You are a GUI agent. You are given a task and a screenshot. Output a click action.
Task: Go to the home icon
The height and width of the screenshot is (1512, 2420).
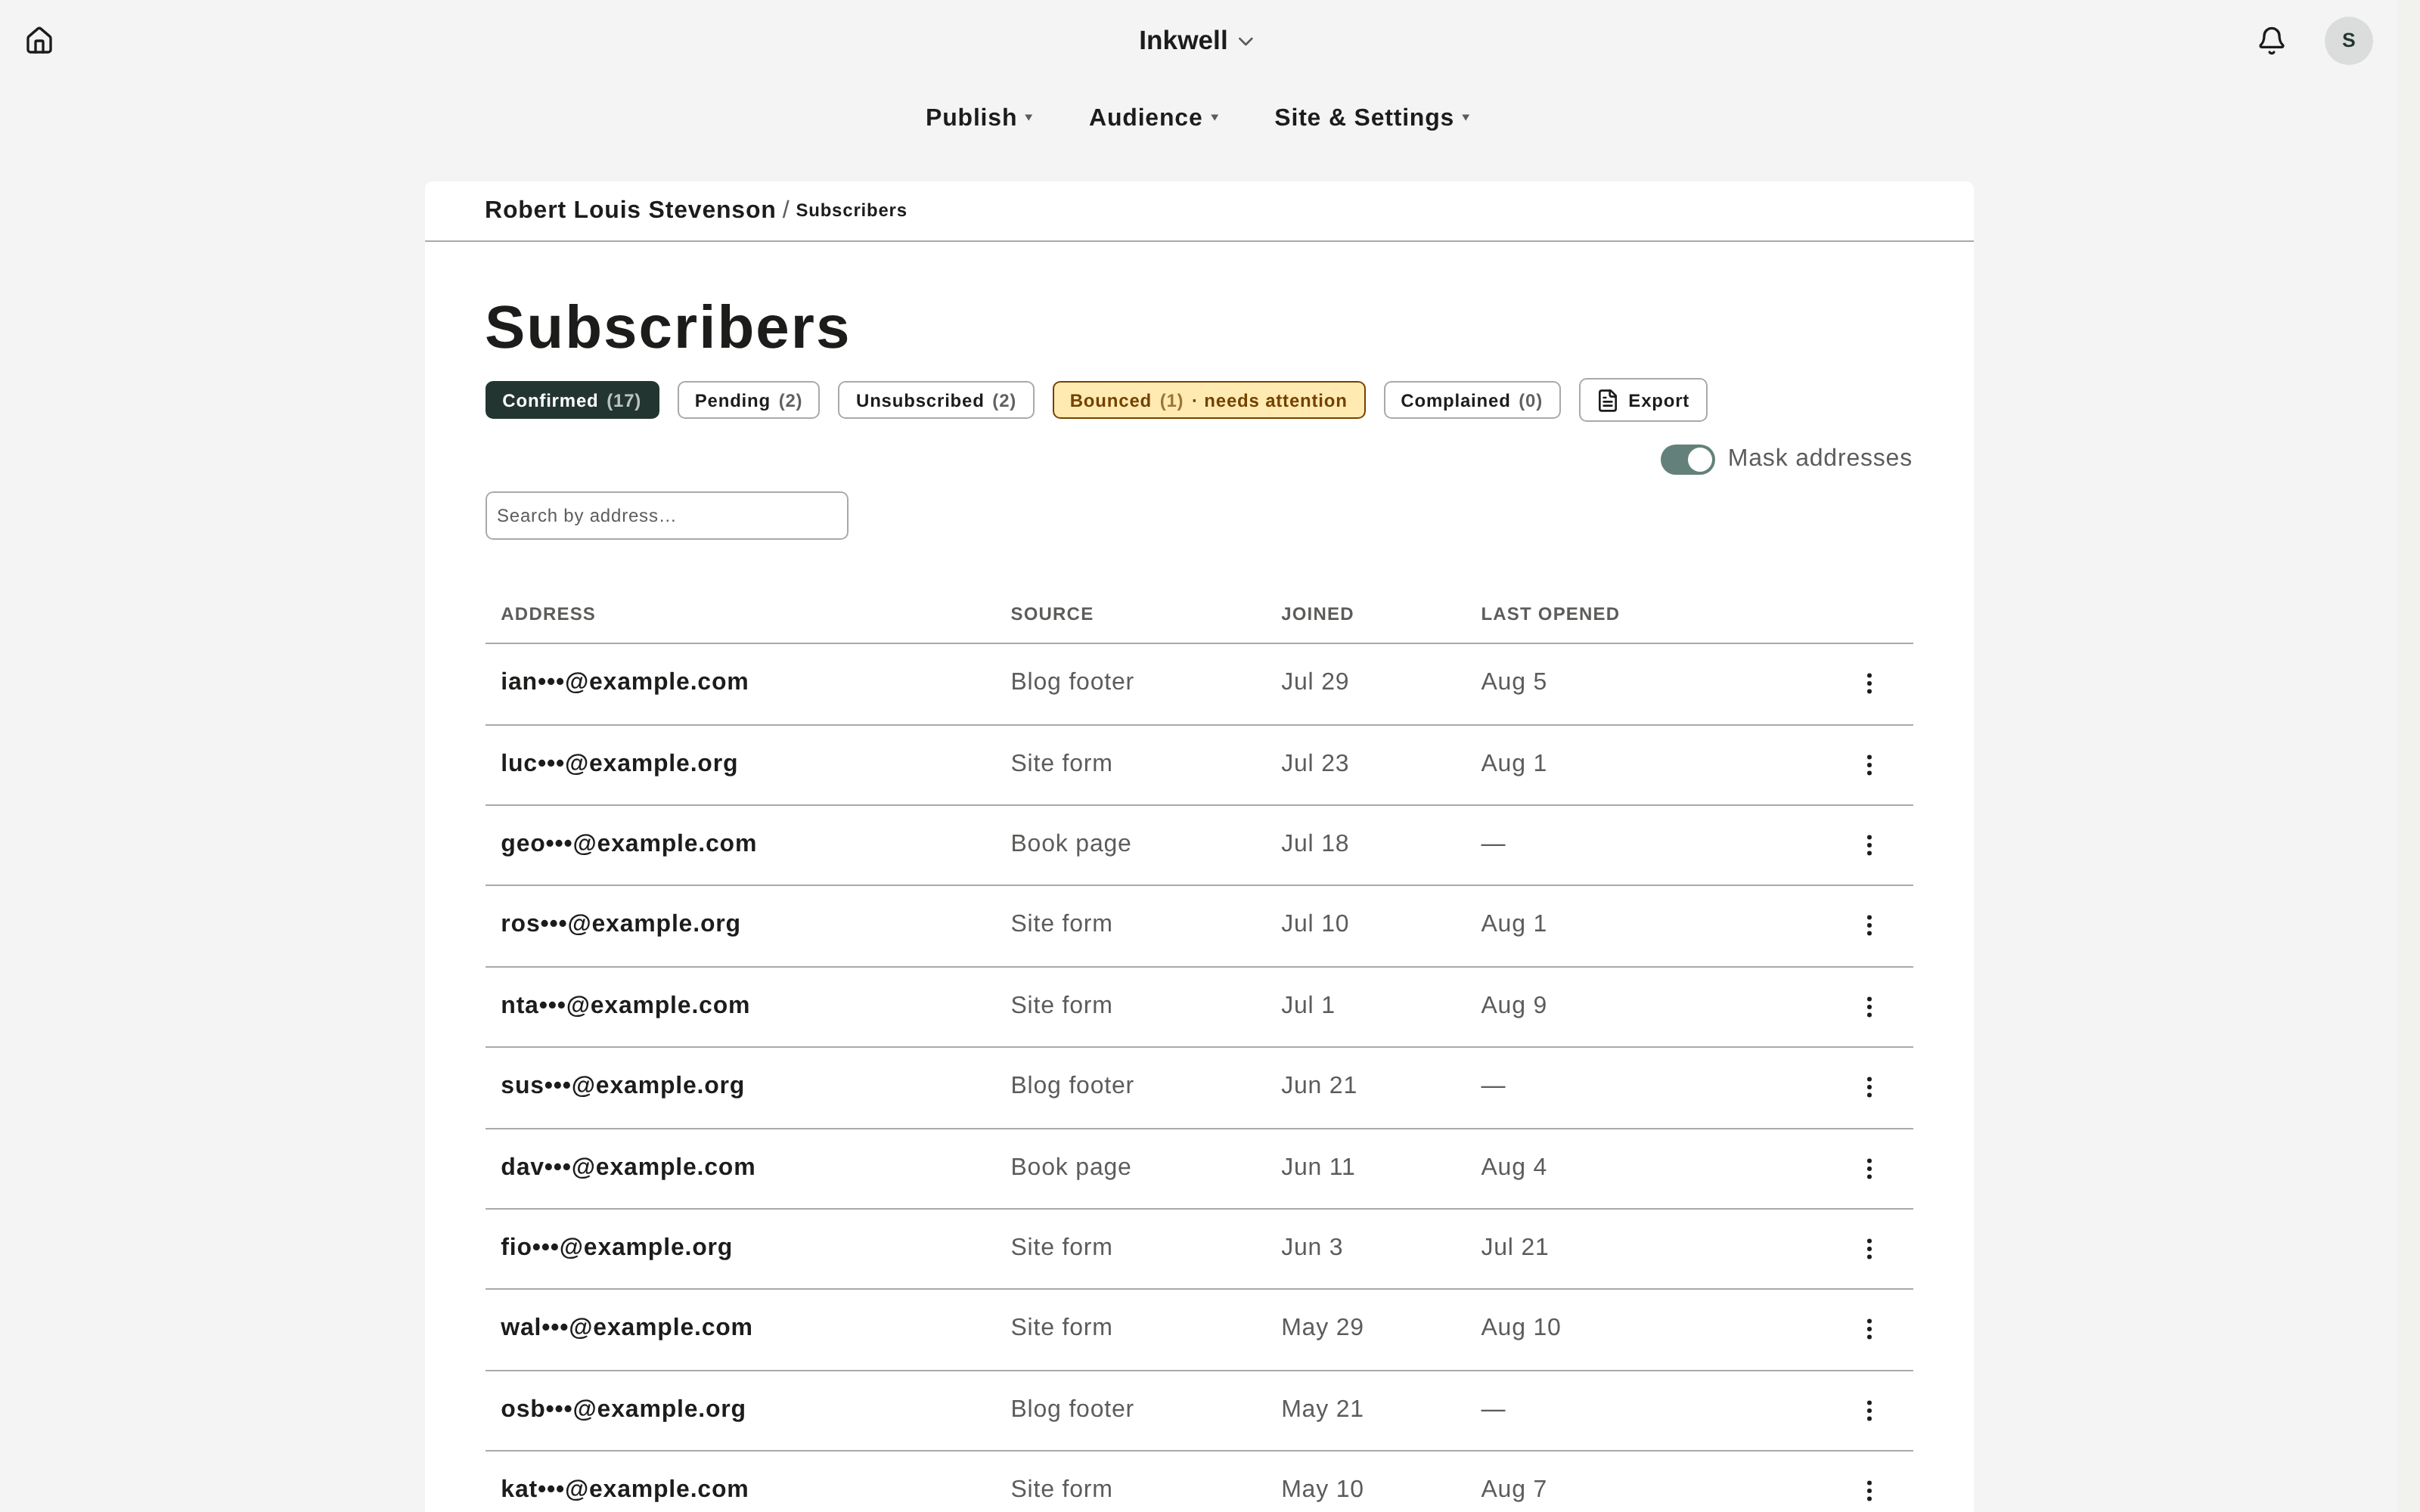click(x=39, y=41)
